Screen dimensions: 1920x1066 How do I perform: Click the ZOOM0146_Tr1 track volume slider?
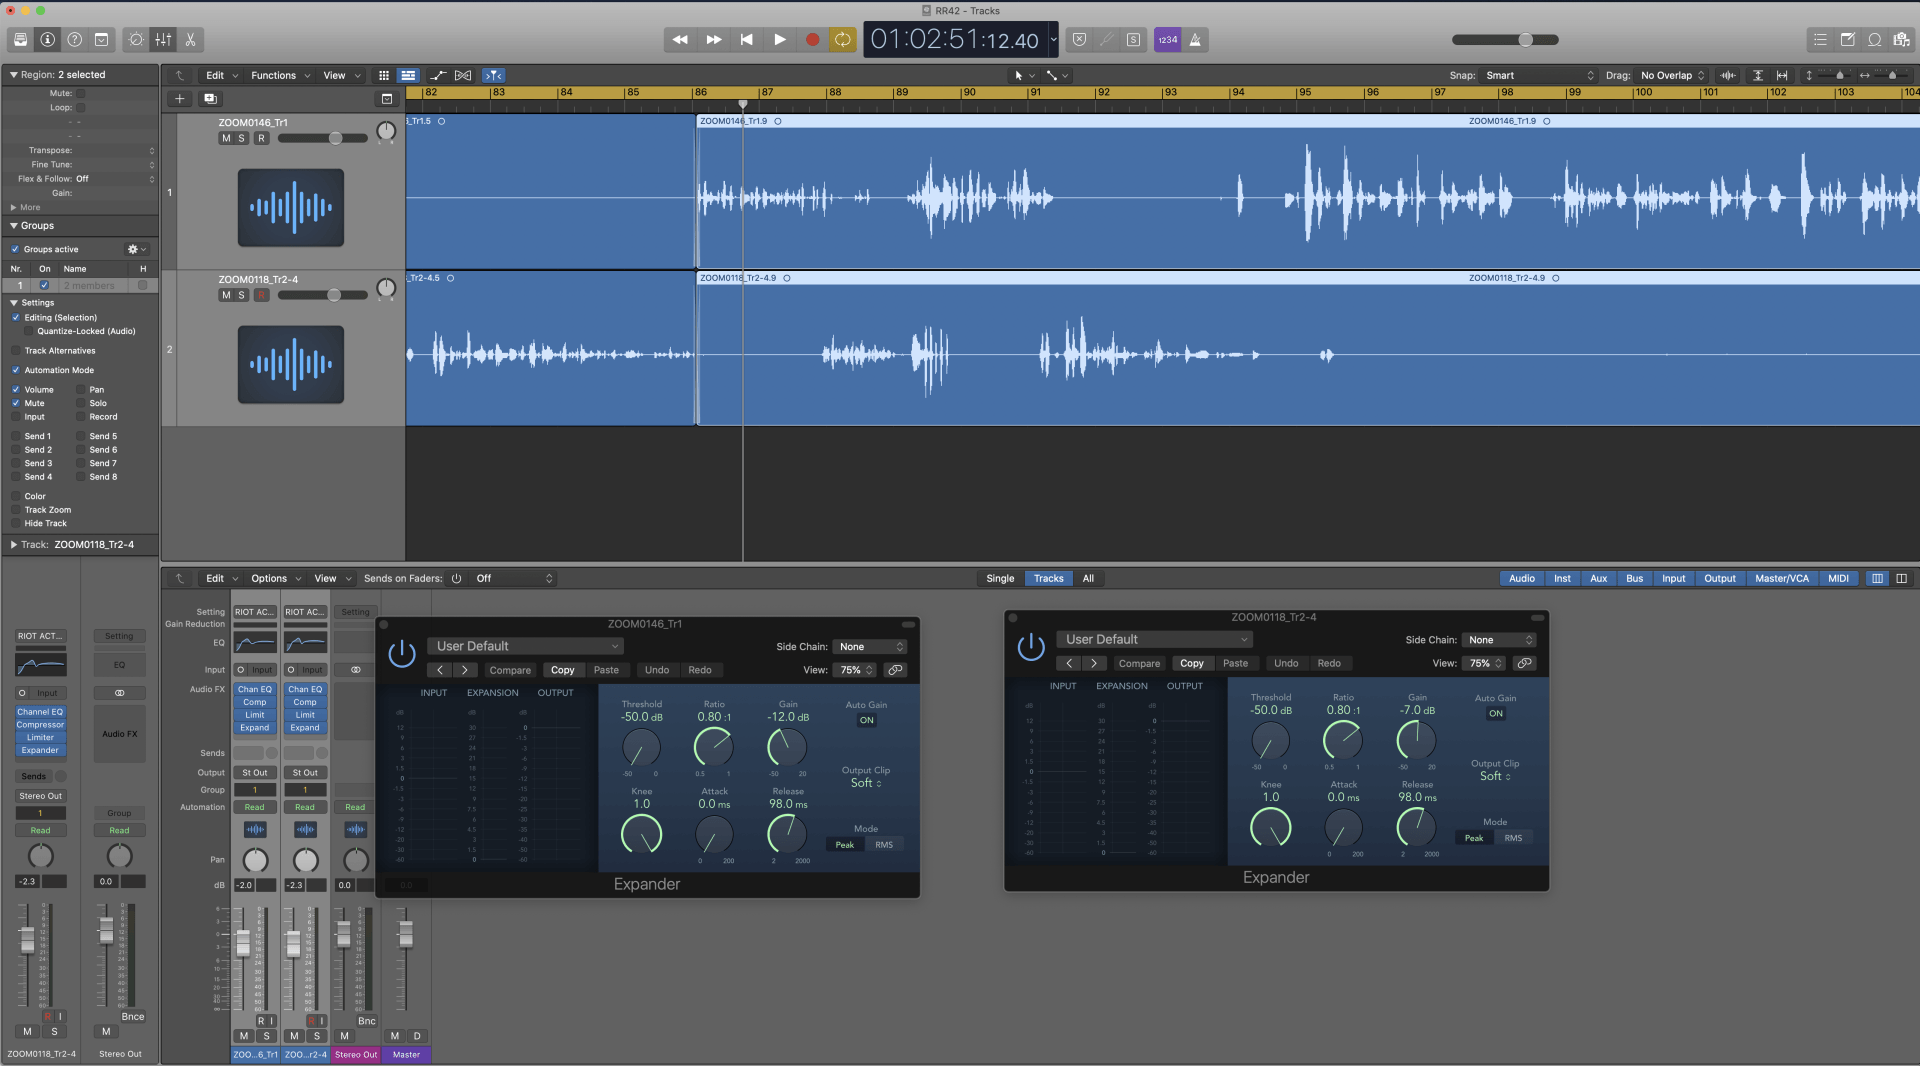pos(322,138)
